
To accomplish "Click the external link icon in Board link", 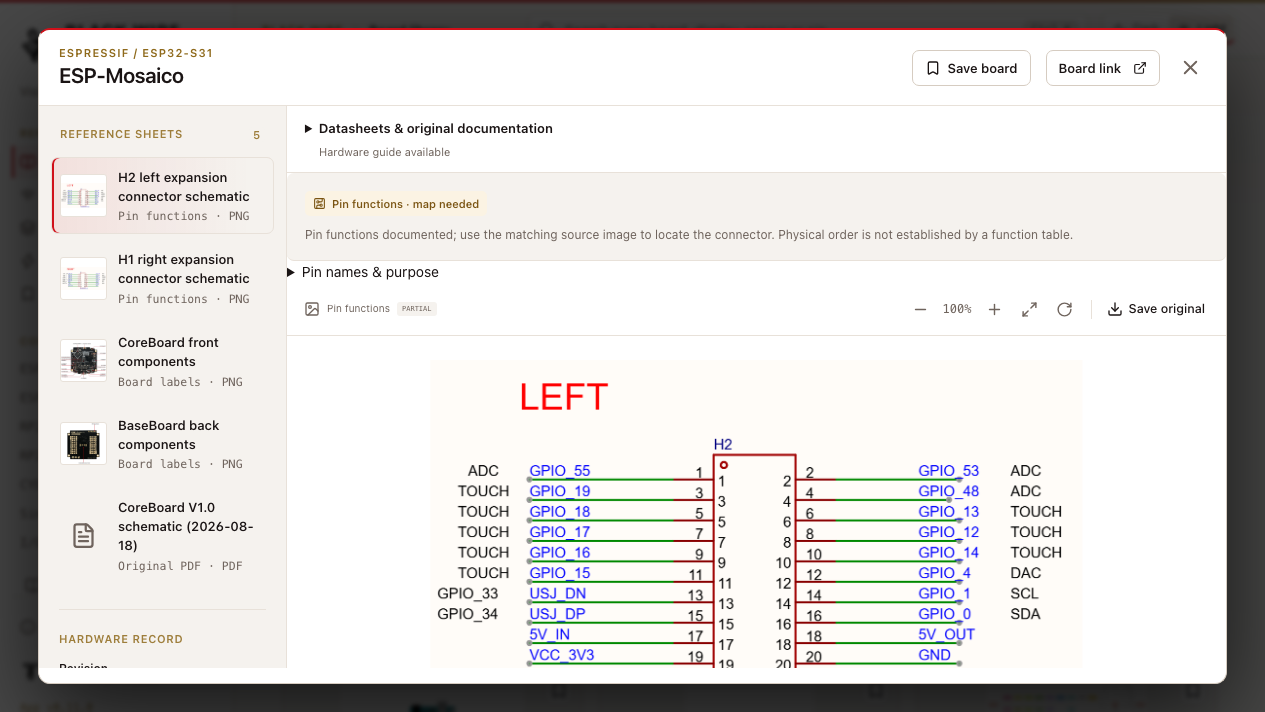I will click(1140, 68).
